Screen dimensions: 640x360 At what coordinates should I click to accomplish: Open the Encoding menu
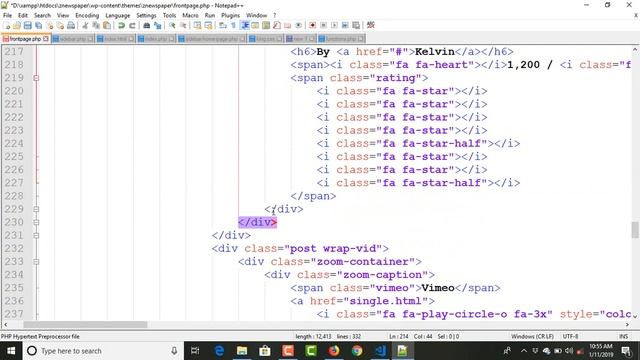coord(87,15)
